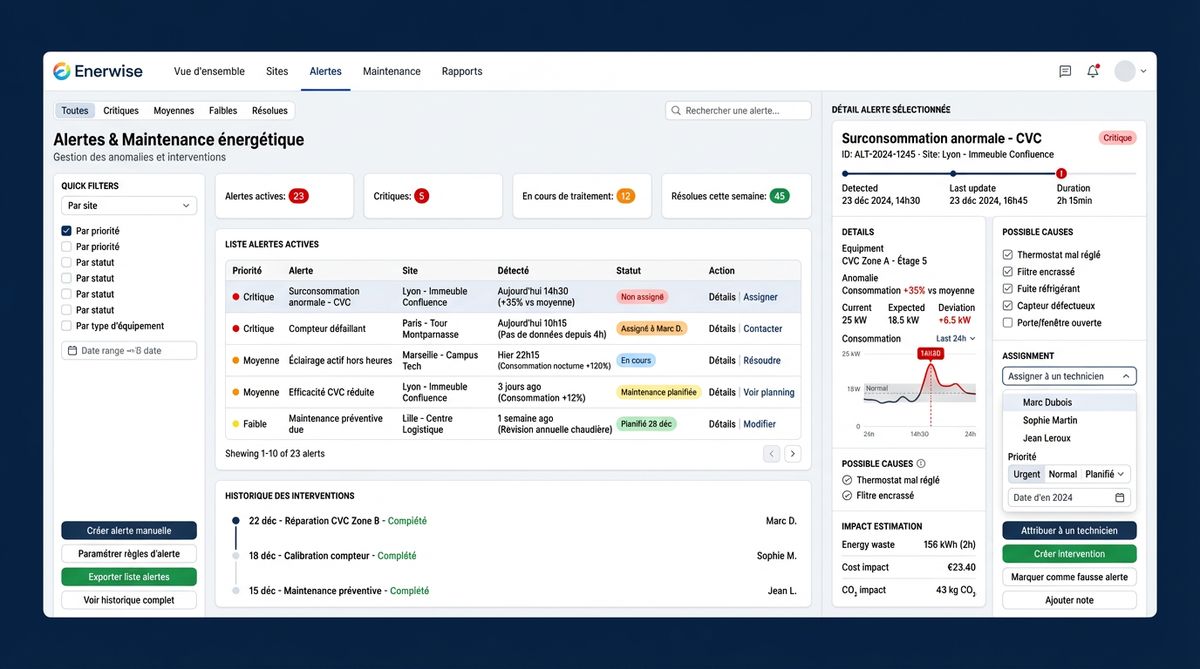Select the Critiques filter tab

click(x=121, y=111)
